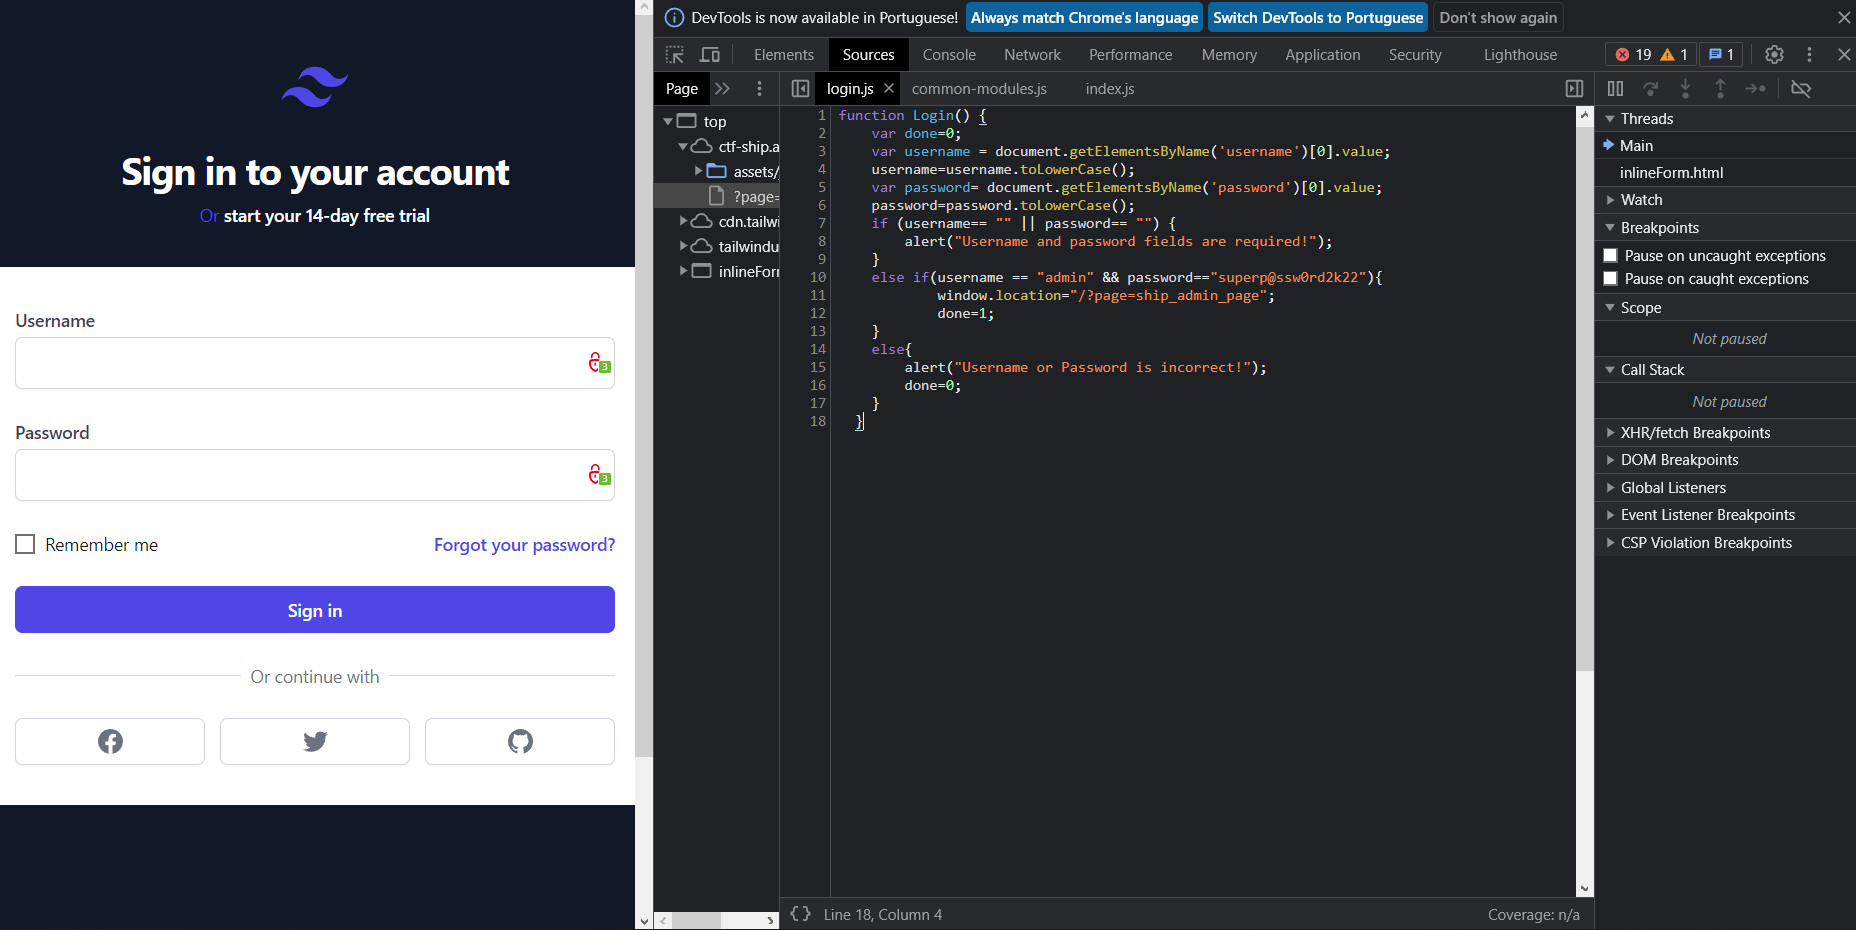Click the step icon in debugger toolbar

click(1755, 89)
